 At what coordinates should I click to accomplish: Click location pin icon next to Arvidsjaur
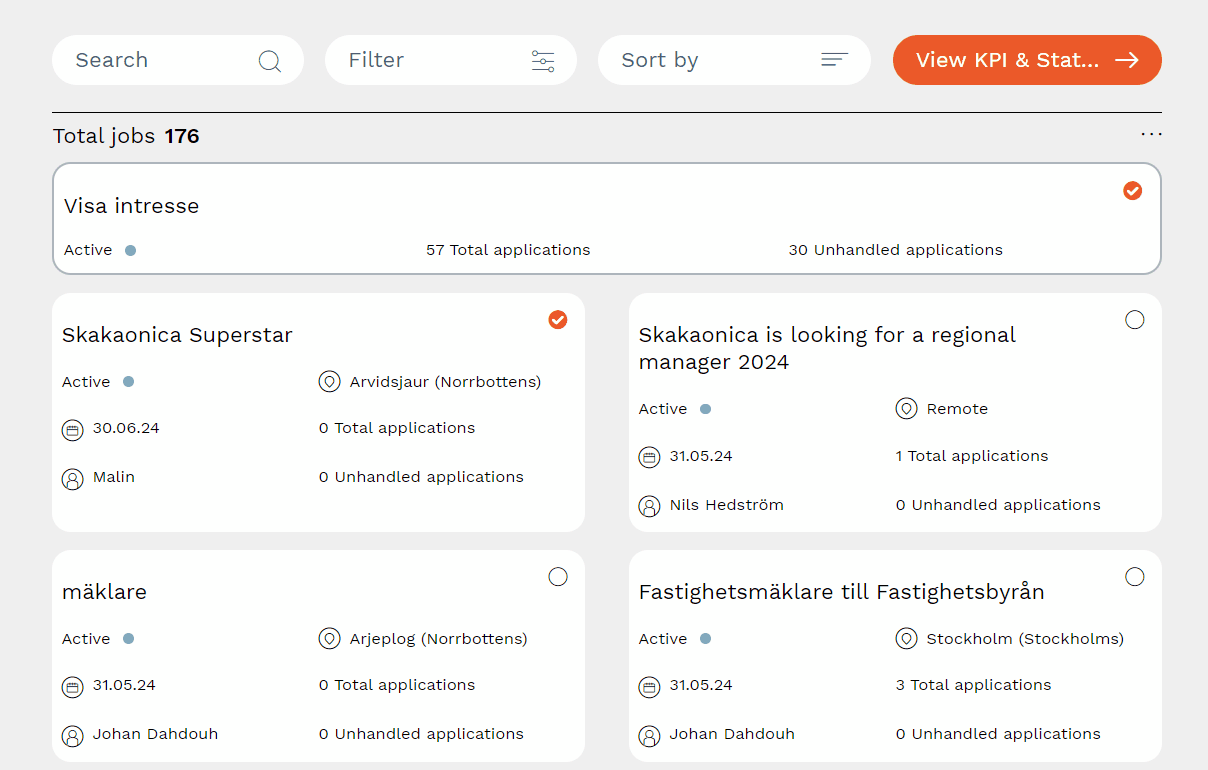(329, 382)
